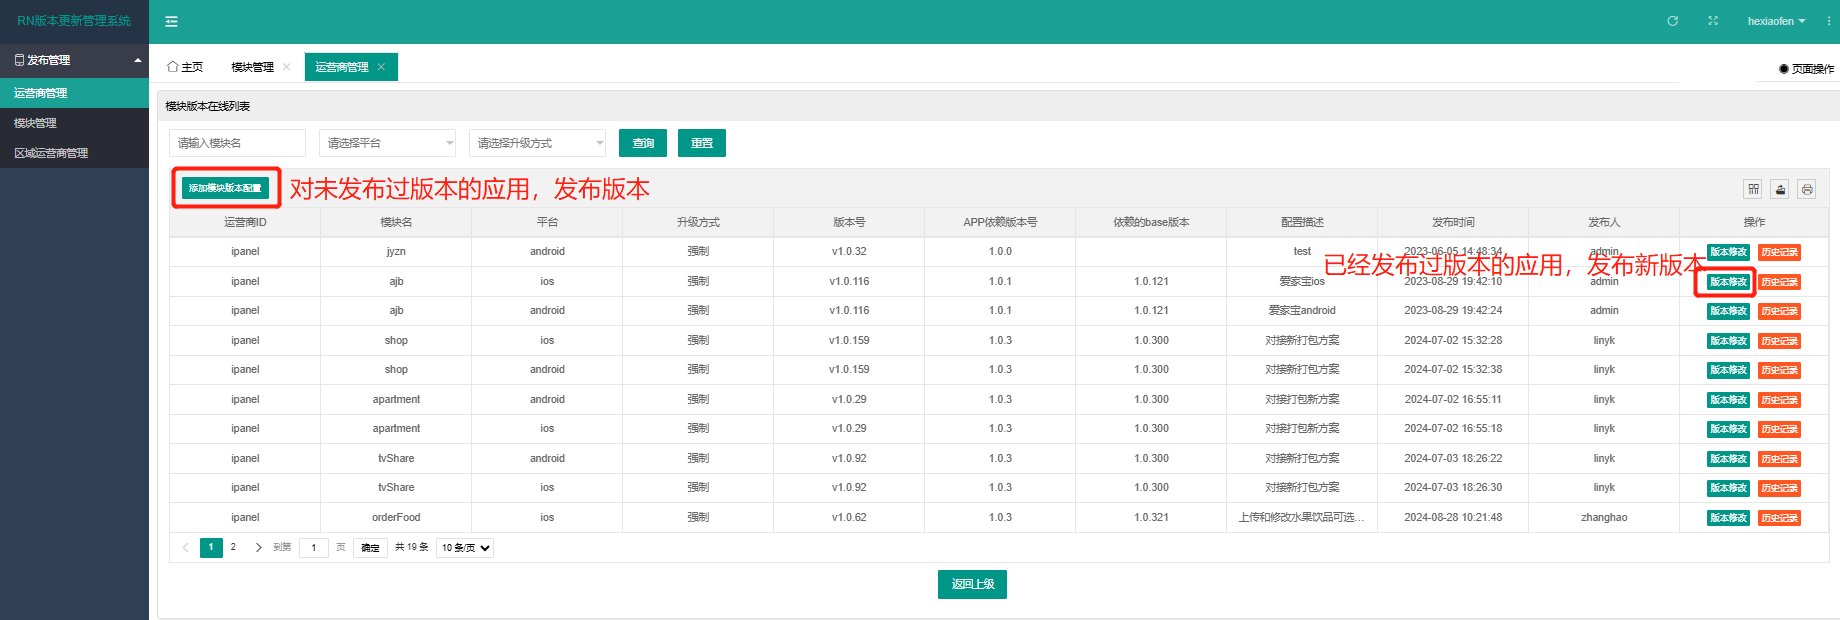Switch to the 模块管理 tab
The width and height of the screenshot is (1840, 620).
coord(252,67)
